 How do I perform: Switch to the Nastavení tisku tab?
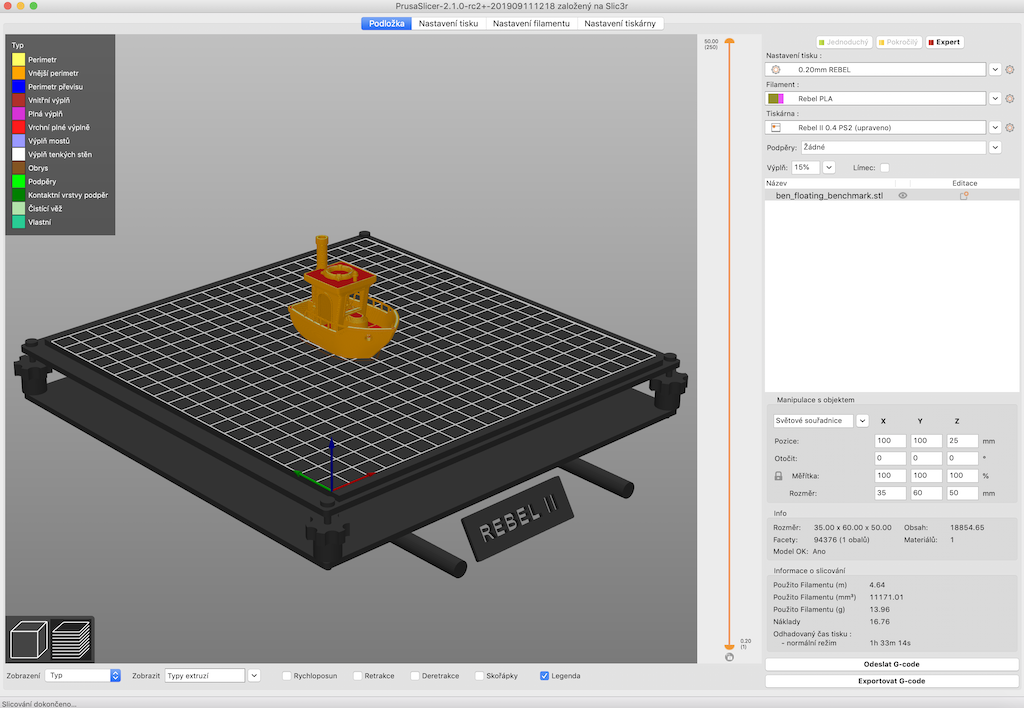point(448,23)
